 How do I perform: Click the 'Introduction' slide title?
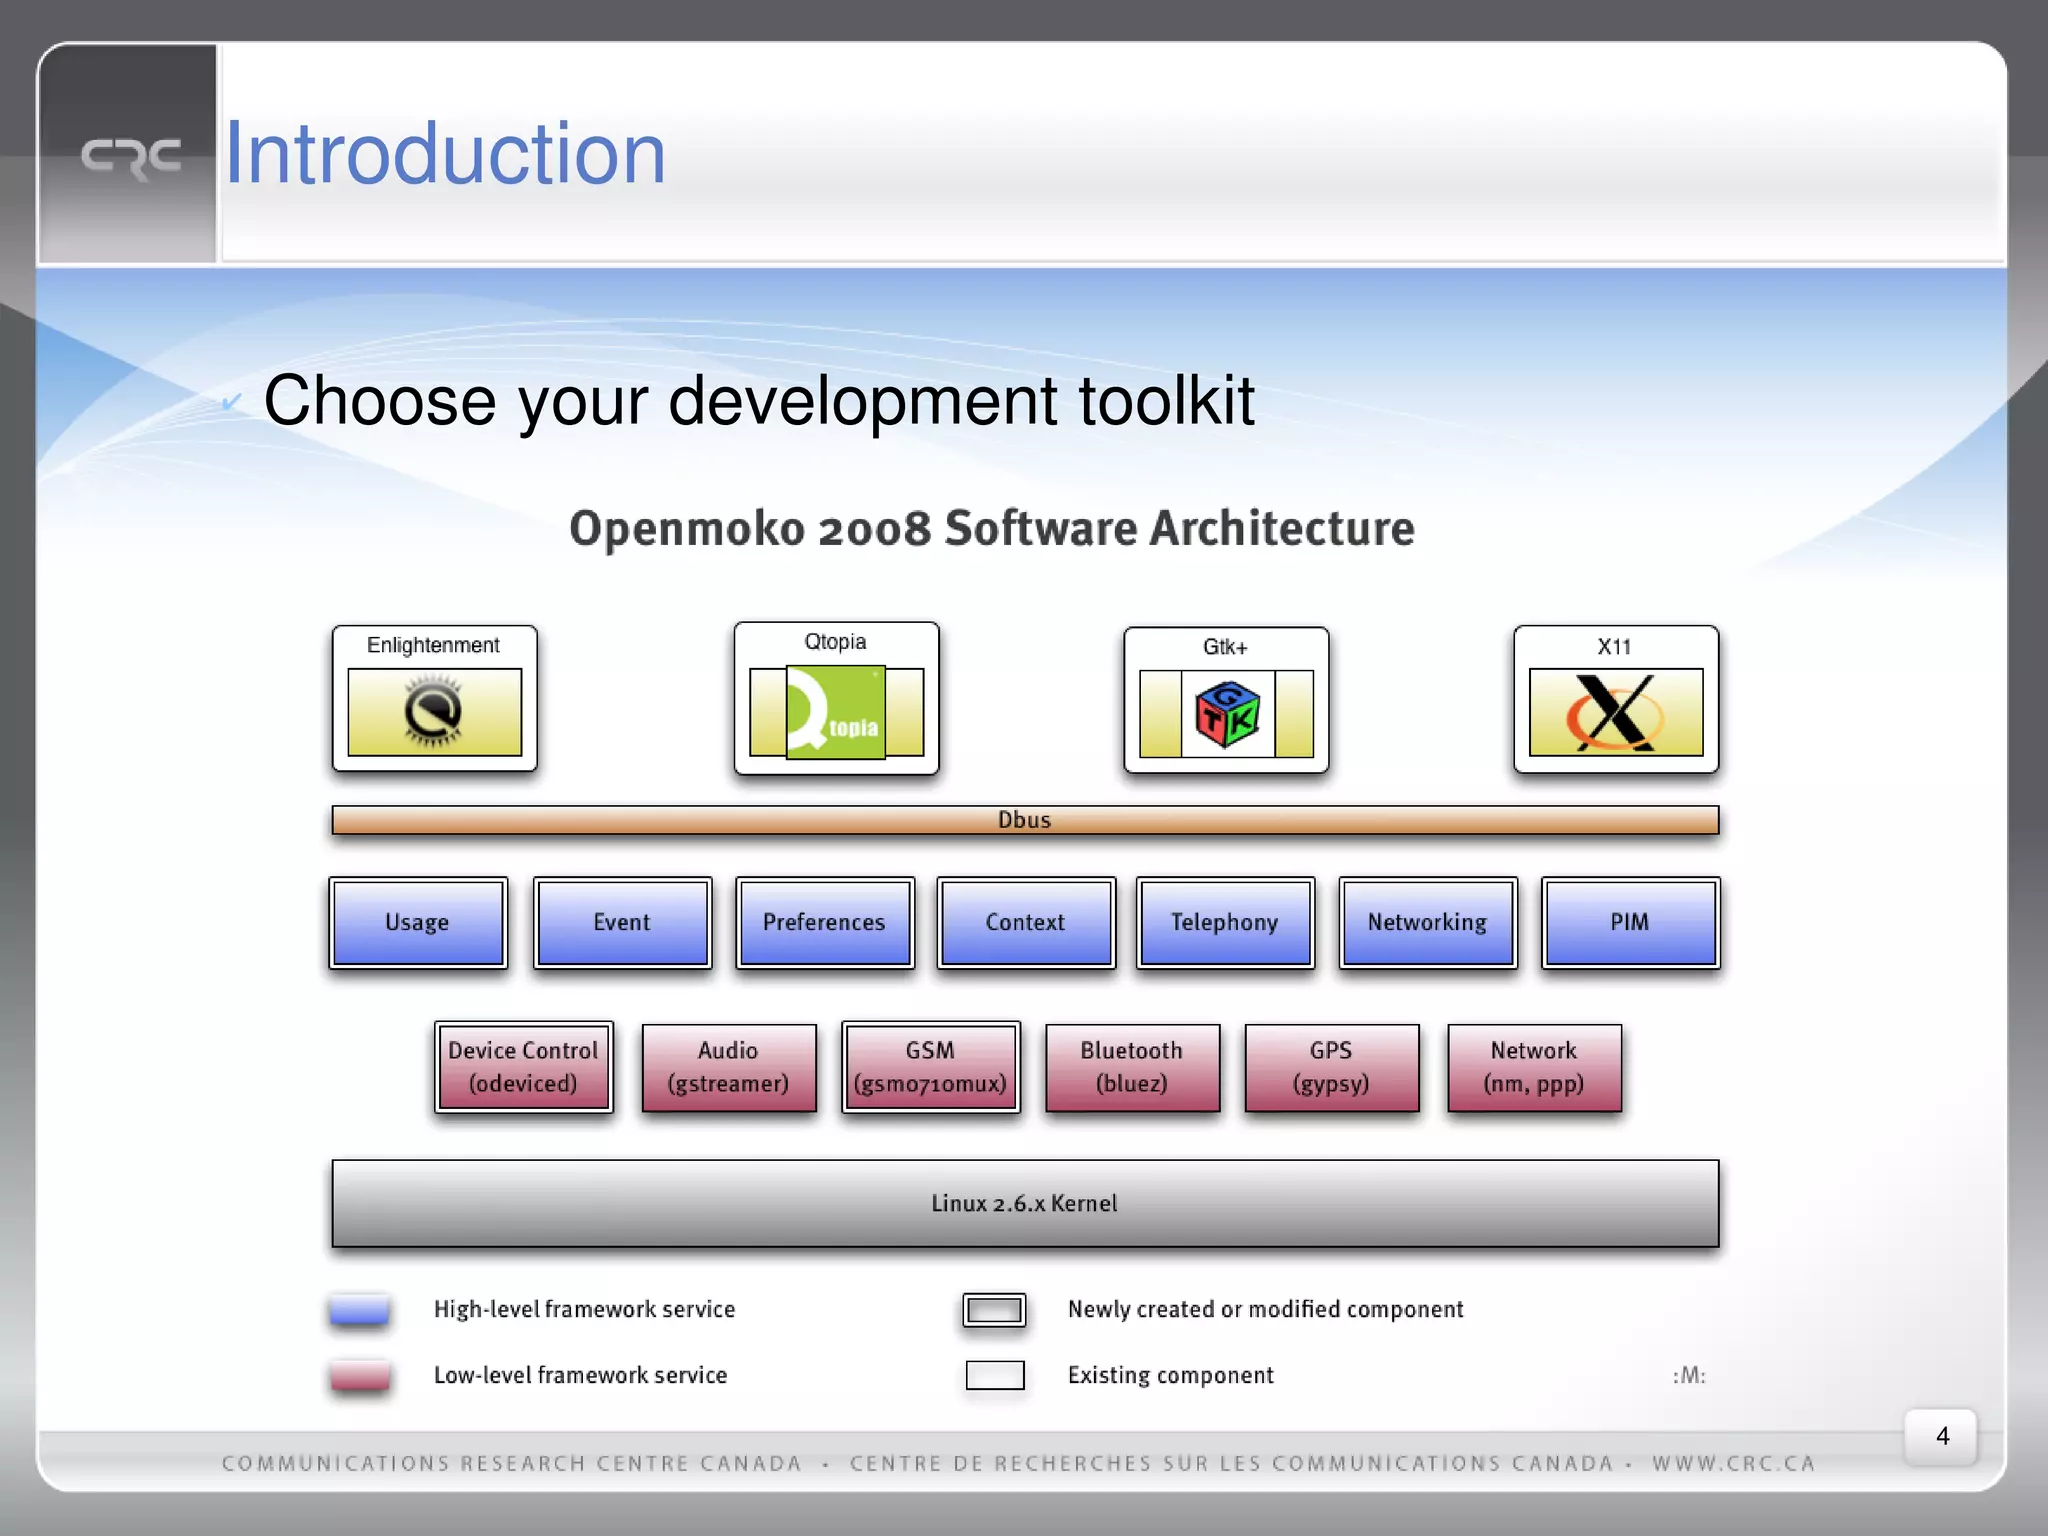pos(445,153)
